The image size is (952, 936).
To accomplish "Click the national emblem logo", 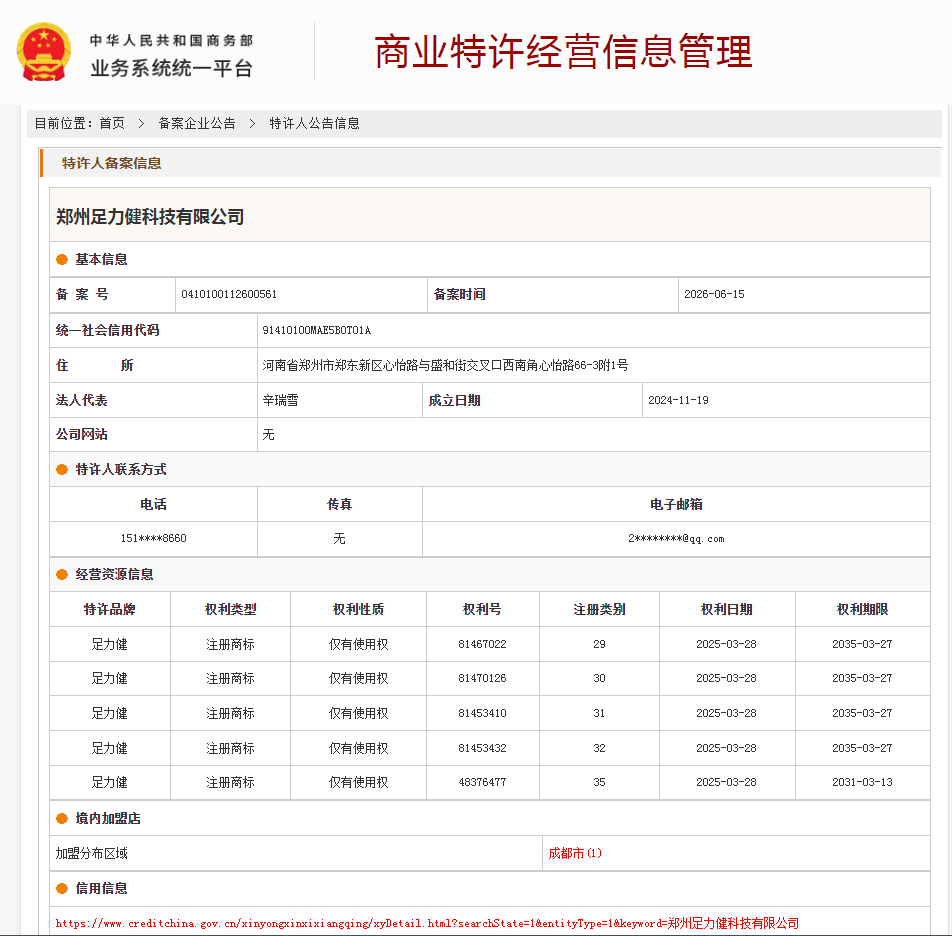I will [x=44, y=52].
